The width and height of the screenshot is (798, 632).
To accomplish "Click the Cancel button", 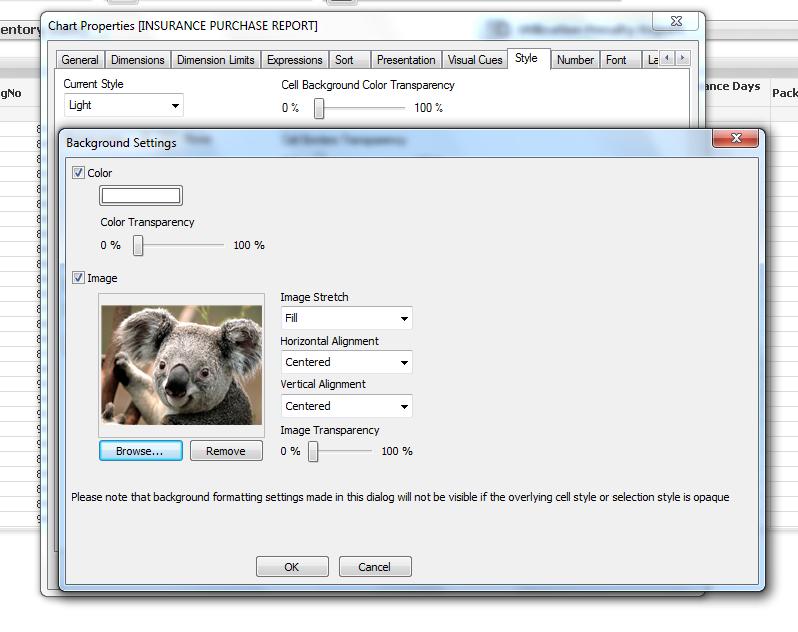I will pyautogui.click(x=375, y=567).
